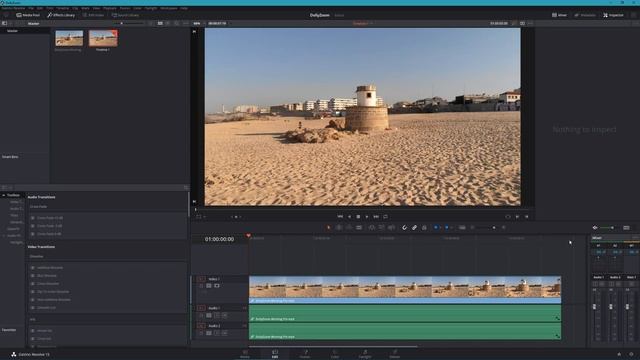Screen dimensions: 640x360
Task: Select the Timeline 1 thumbnail
Action: [x=103, y=39]
